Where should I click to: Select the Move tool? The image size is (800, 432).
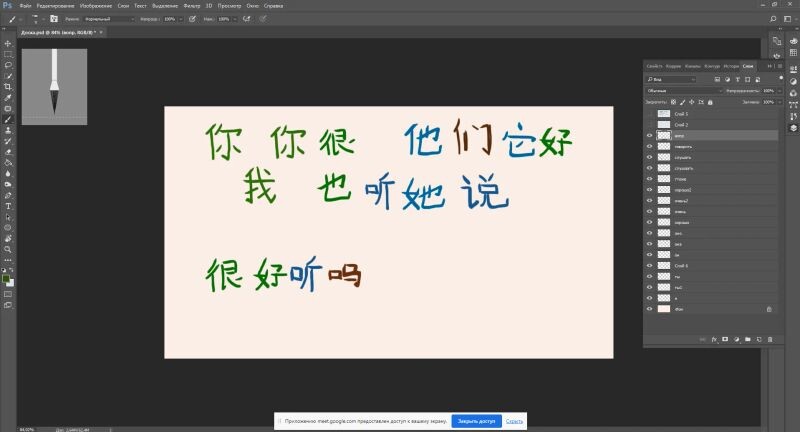pos(8,43)
